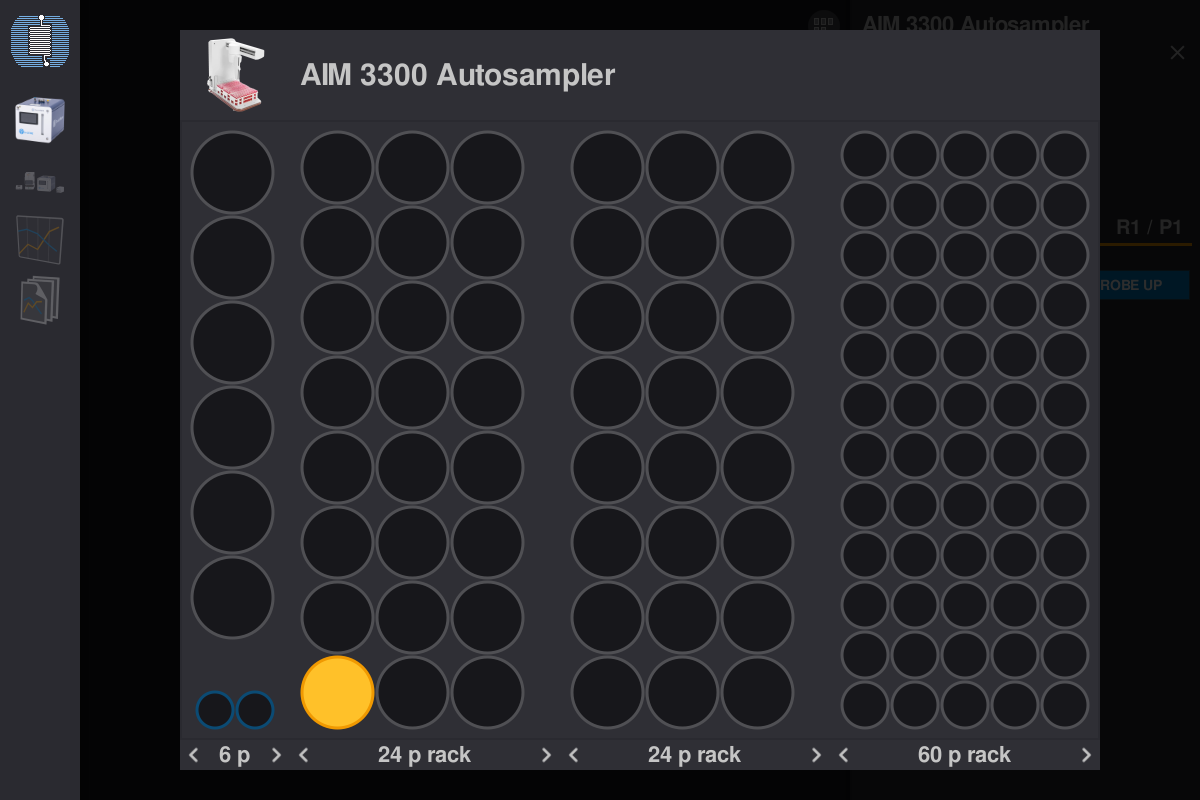
Task: Select top-left vial of the 60 p rack
Action: [865, 155]
